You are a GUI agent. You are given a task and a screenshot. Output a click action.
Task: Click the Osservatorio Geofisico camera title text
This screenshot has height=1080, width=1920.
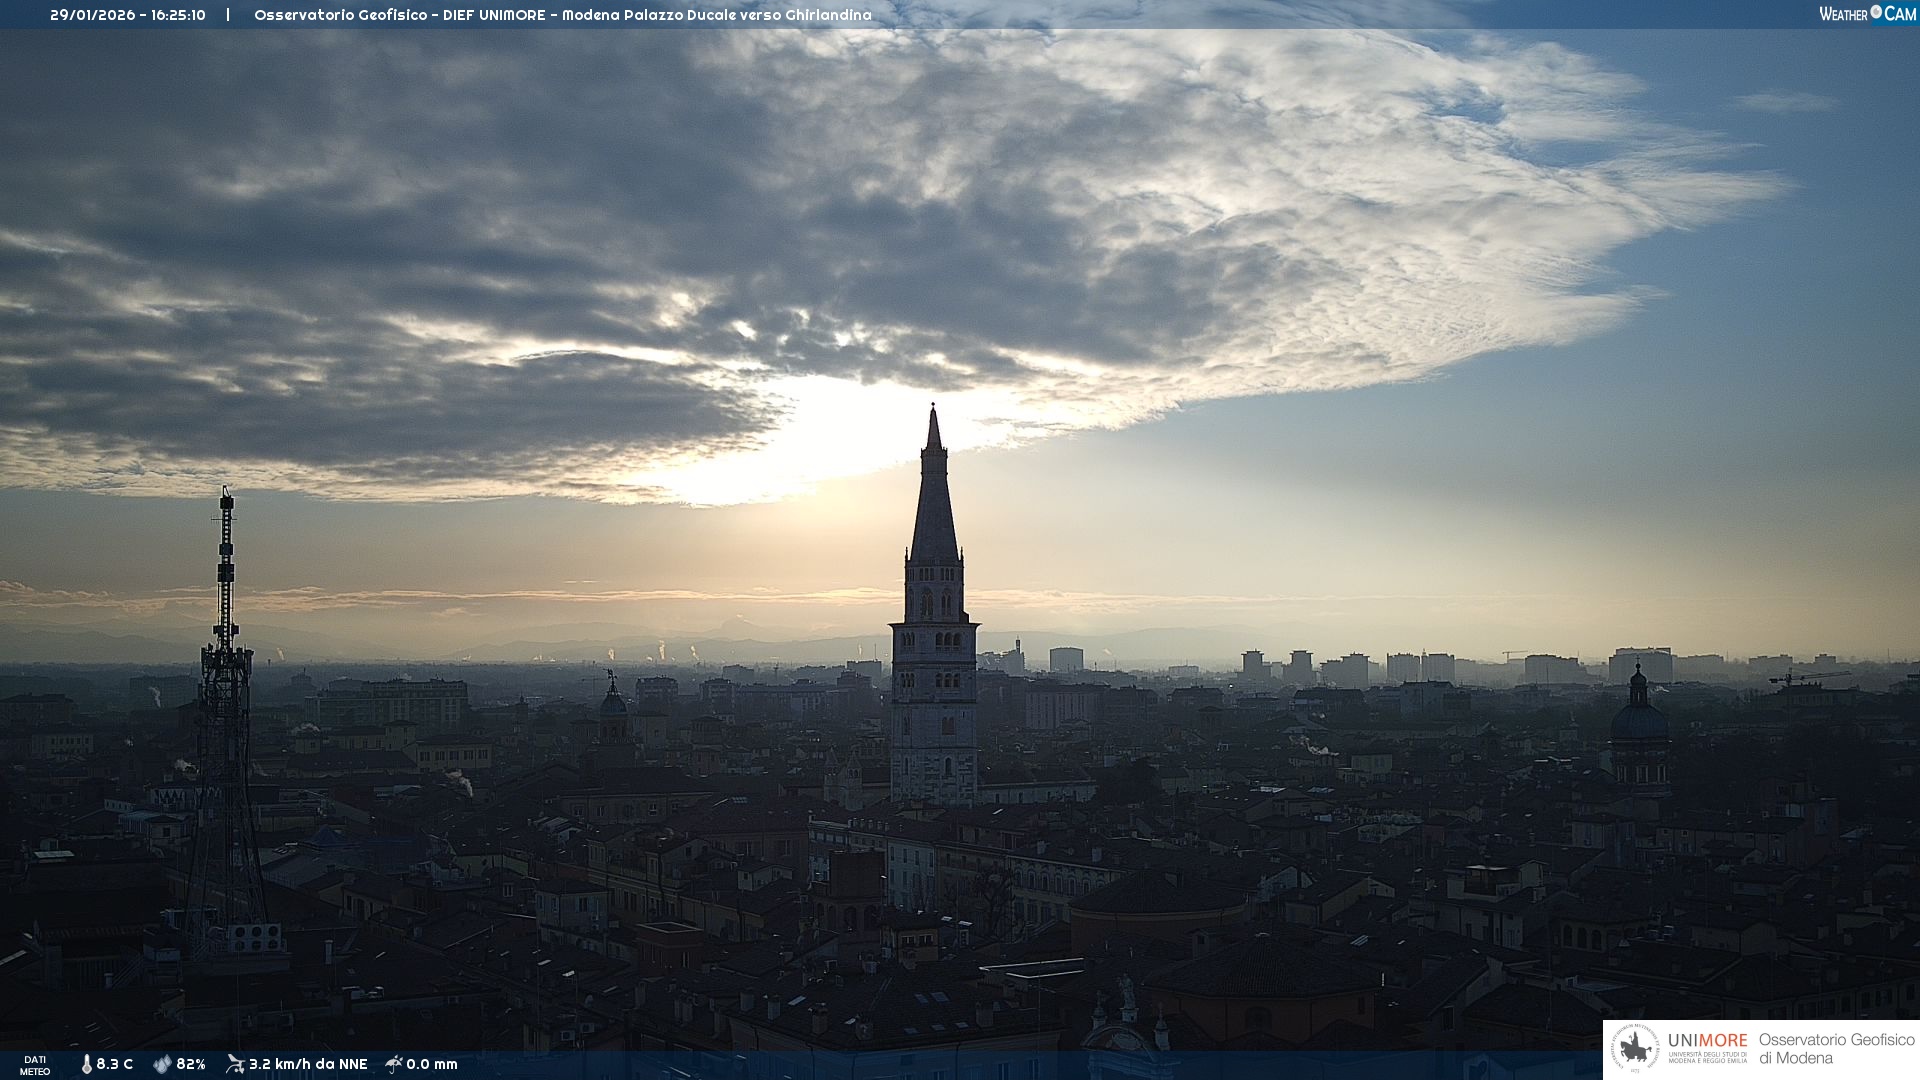562,15
